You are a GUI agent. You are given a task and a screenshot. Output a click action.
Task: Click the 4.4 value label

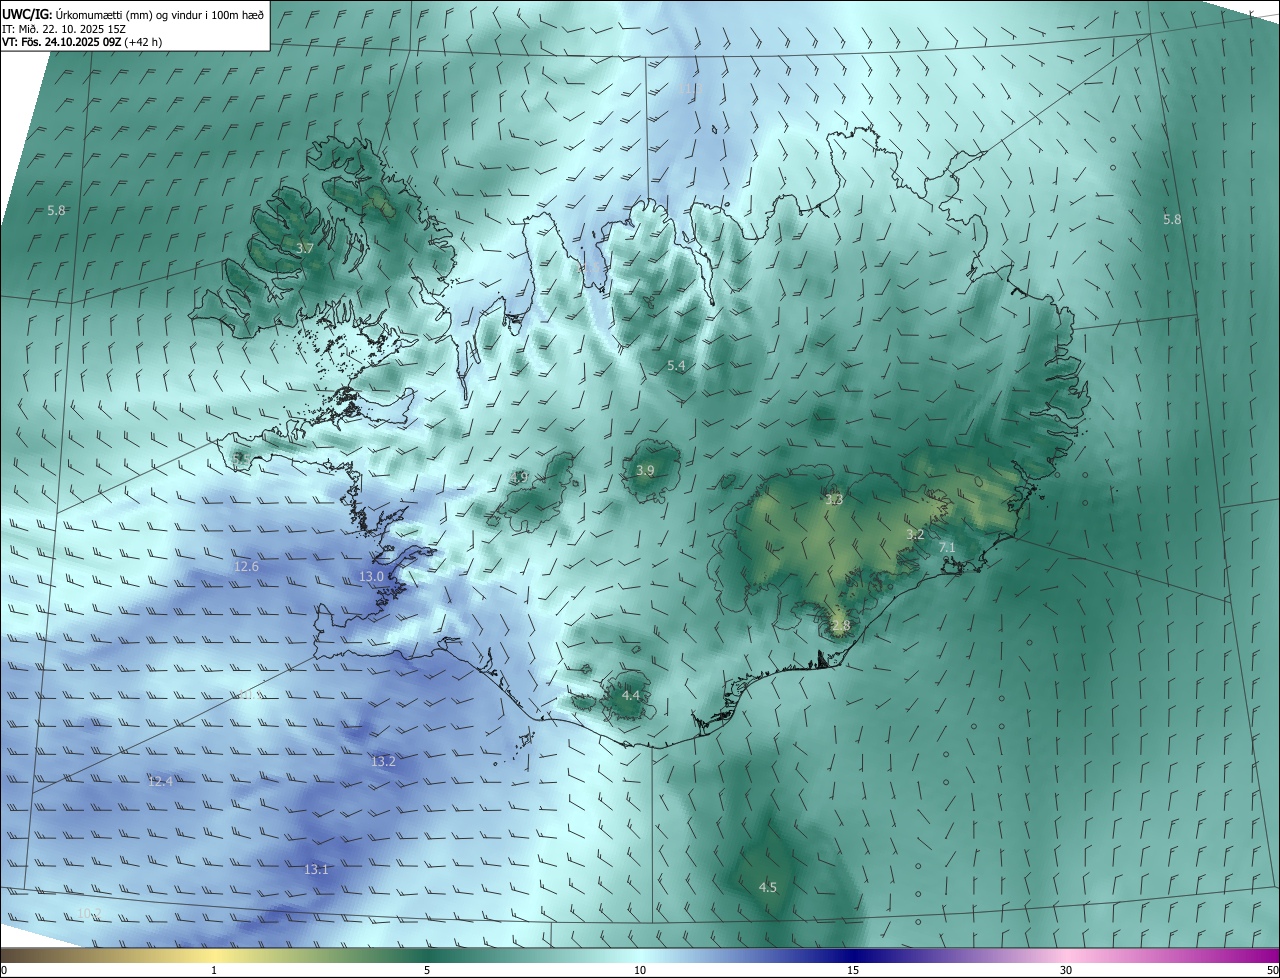630,695
